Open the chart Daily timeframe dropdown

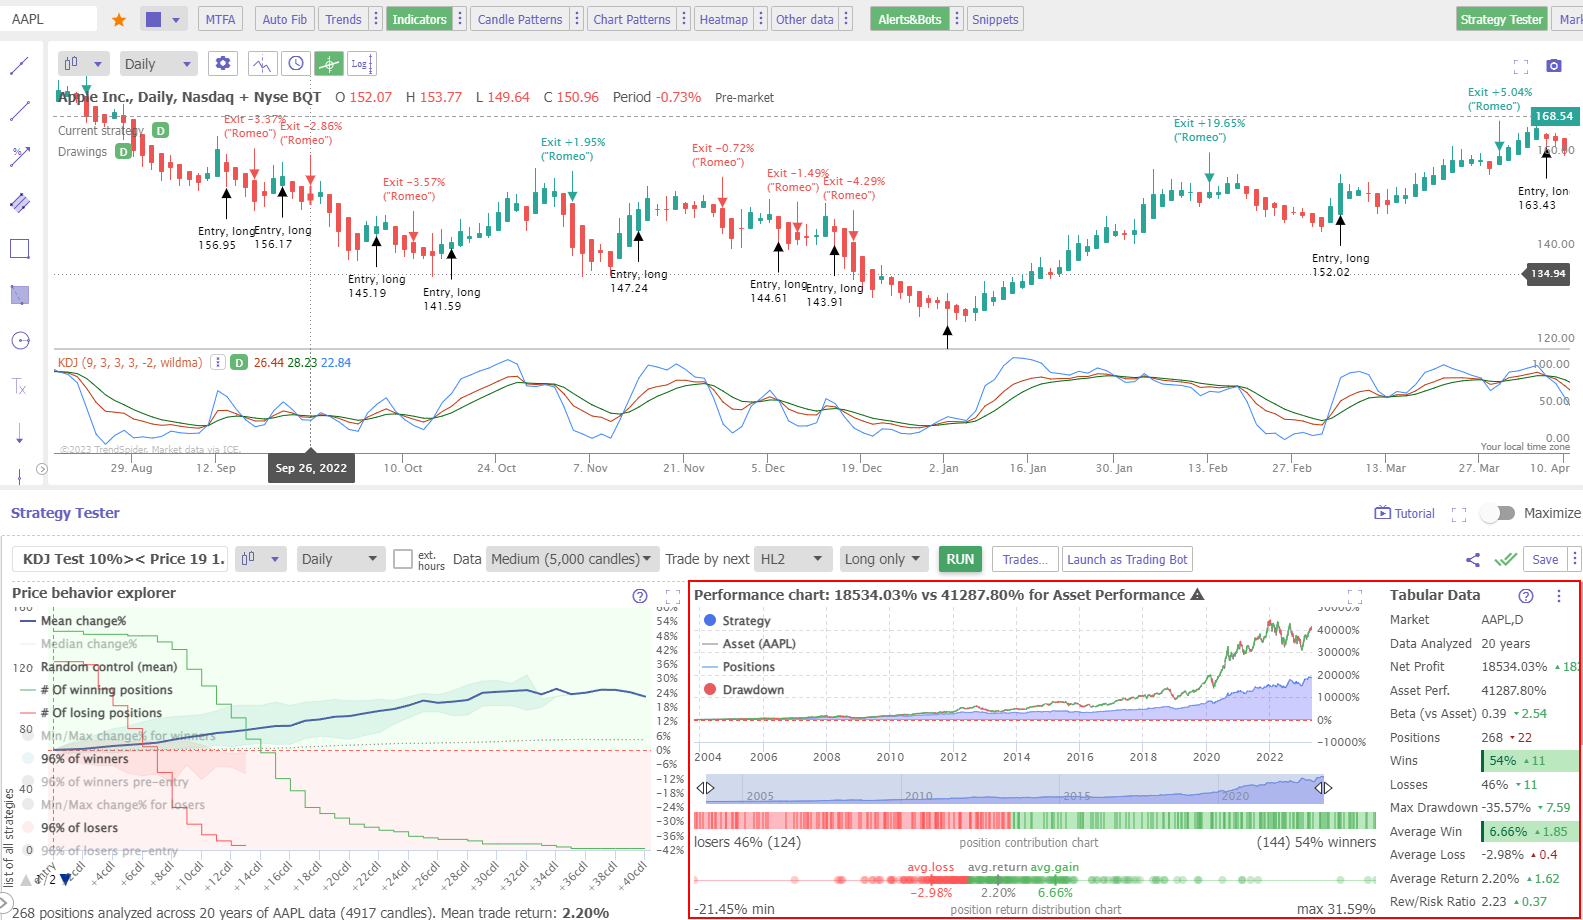tap(158, 64)
